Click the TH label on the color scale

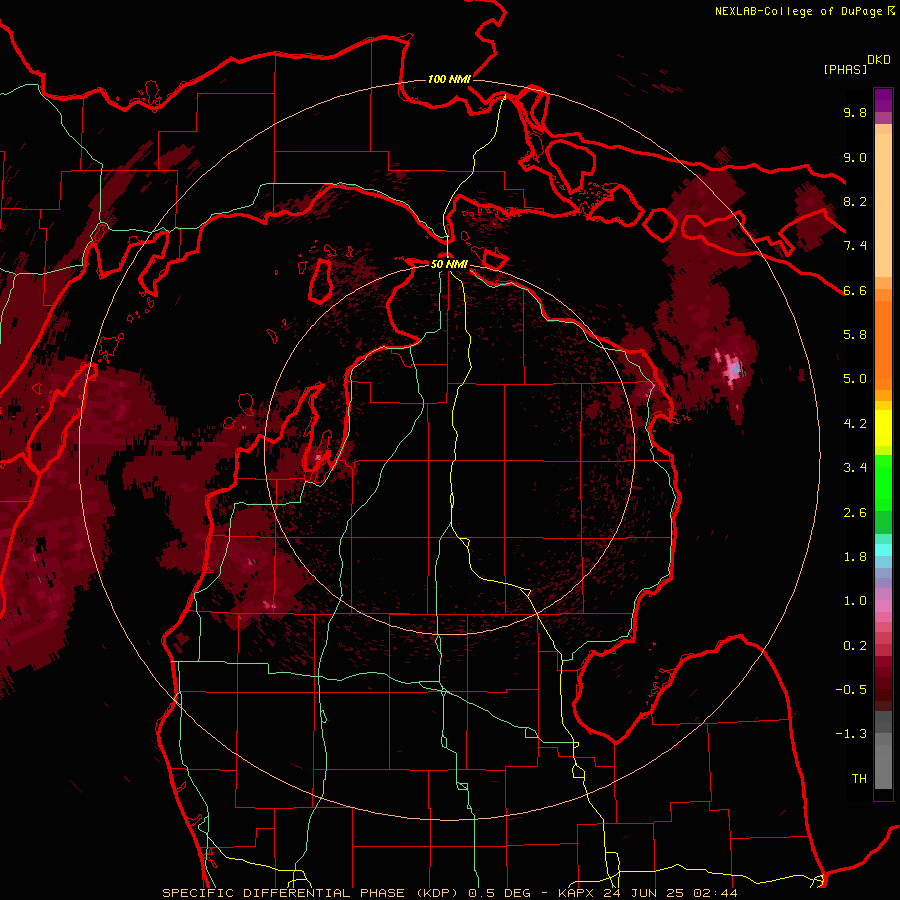(x=859, y=779)
